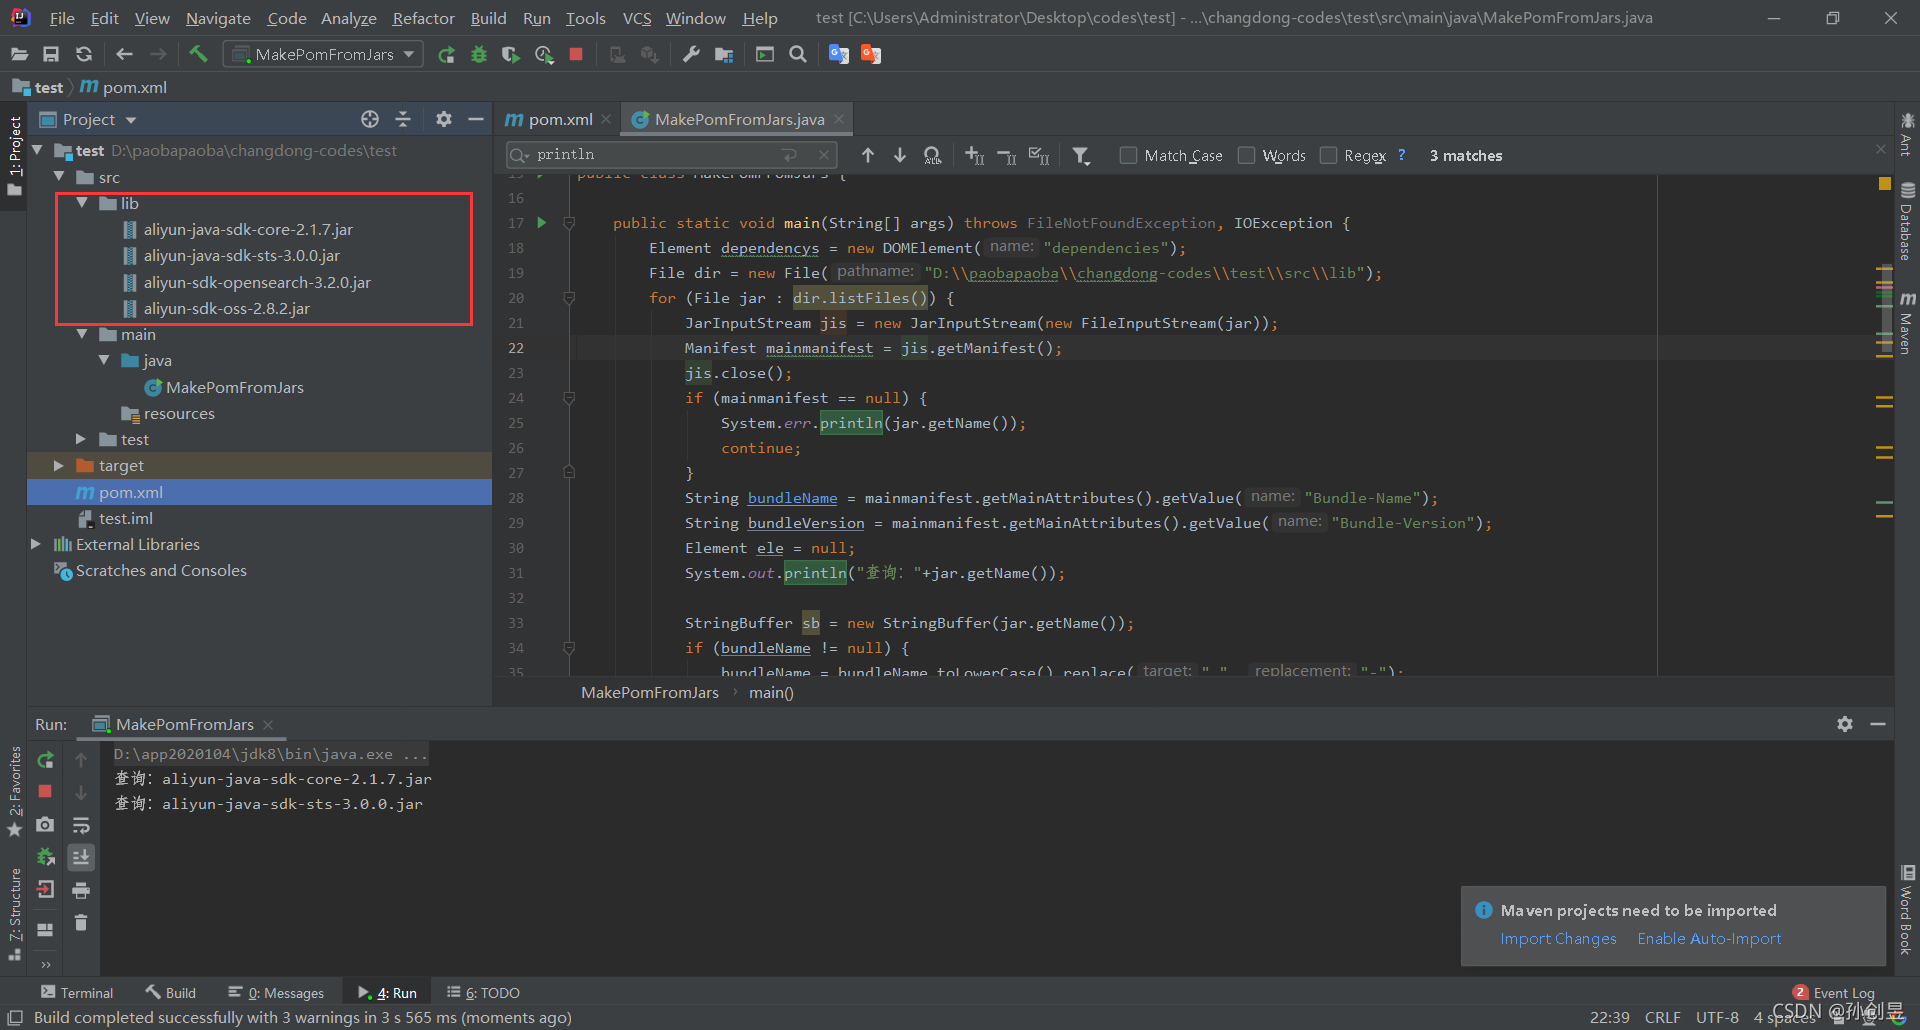The height and width of the screenshot is (1030, 1920).
Task: Expand the test folder under src
Action: pos(81,439)
